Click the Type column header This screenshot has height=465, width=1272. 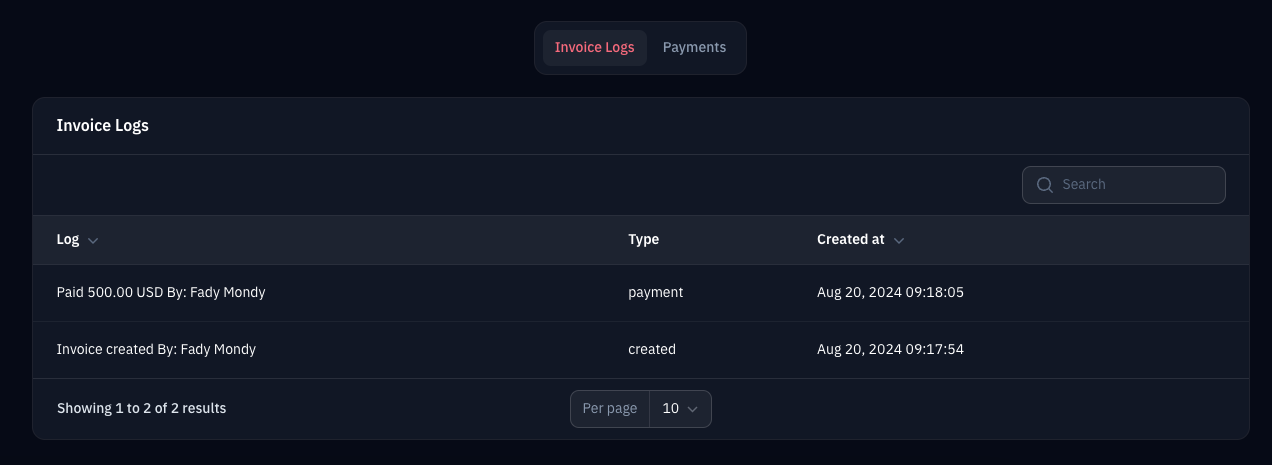tap(643, 240)
